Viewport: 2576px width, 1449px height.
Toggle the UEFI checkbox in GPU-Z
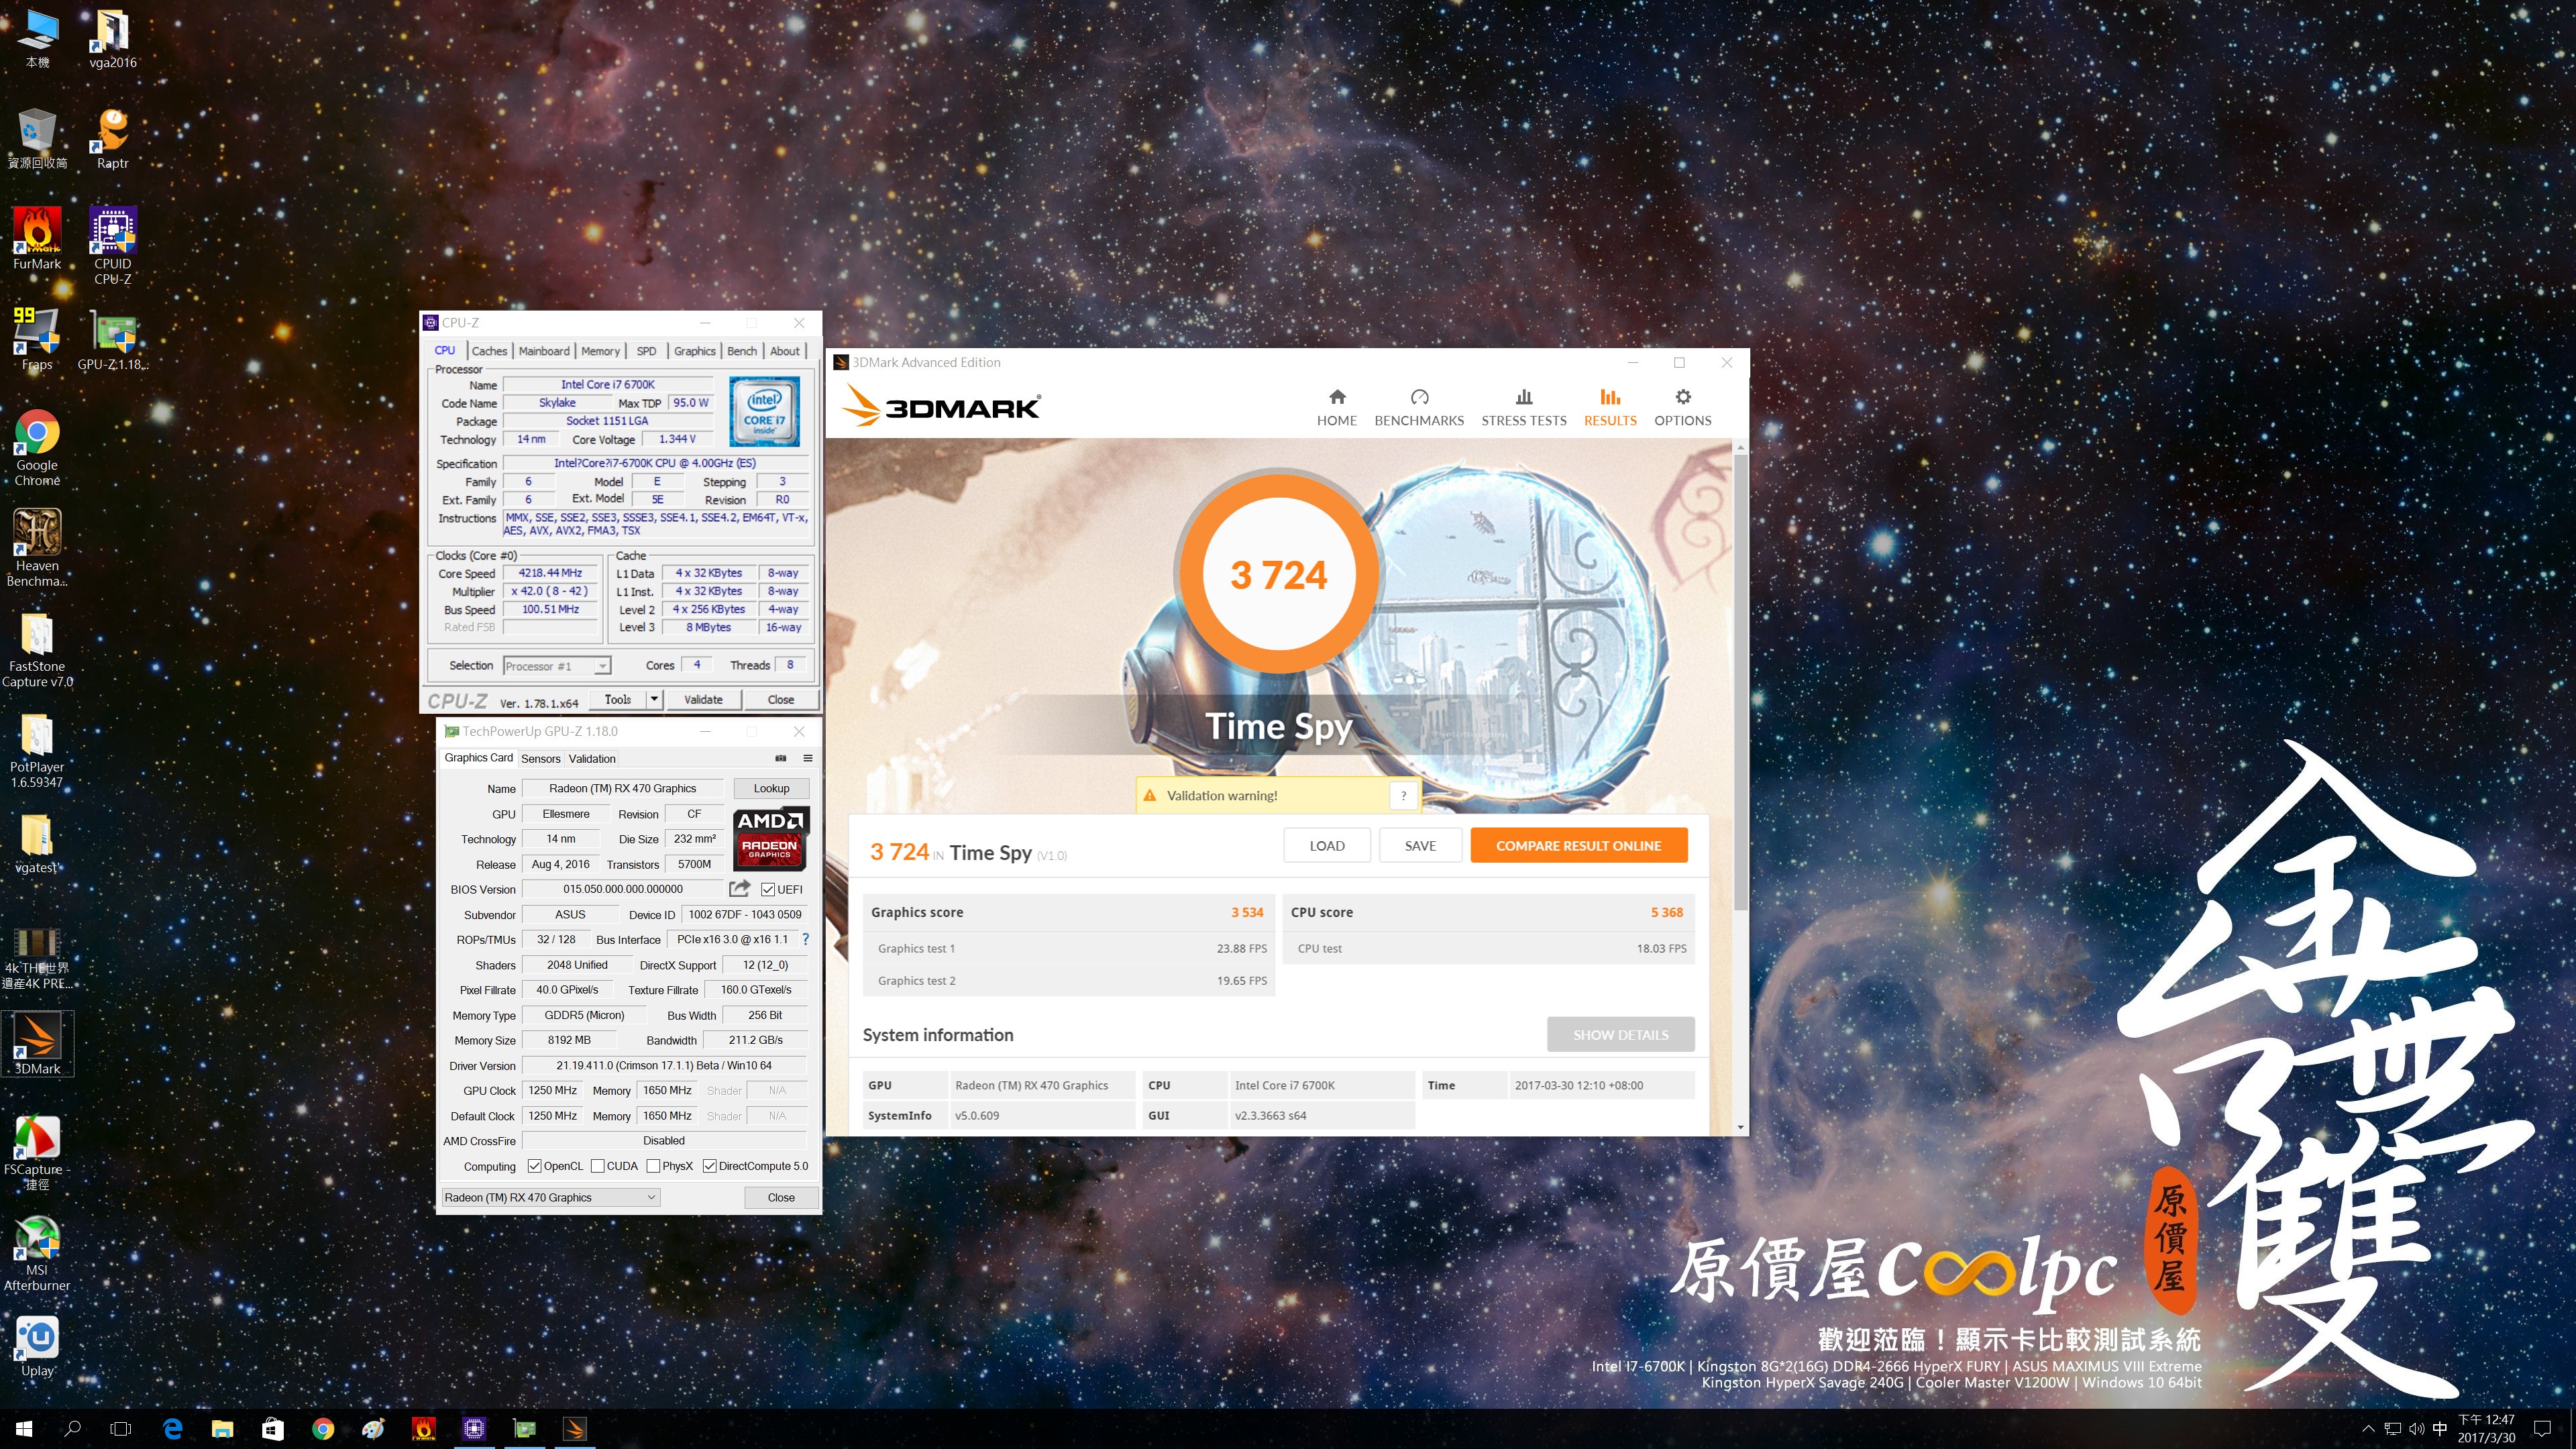768,889
